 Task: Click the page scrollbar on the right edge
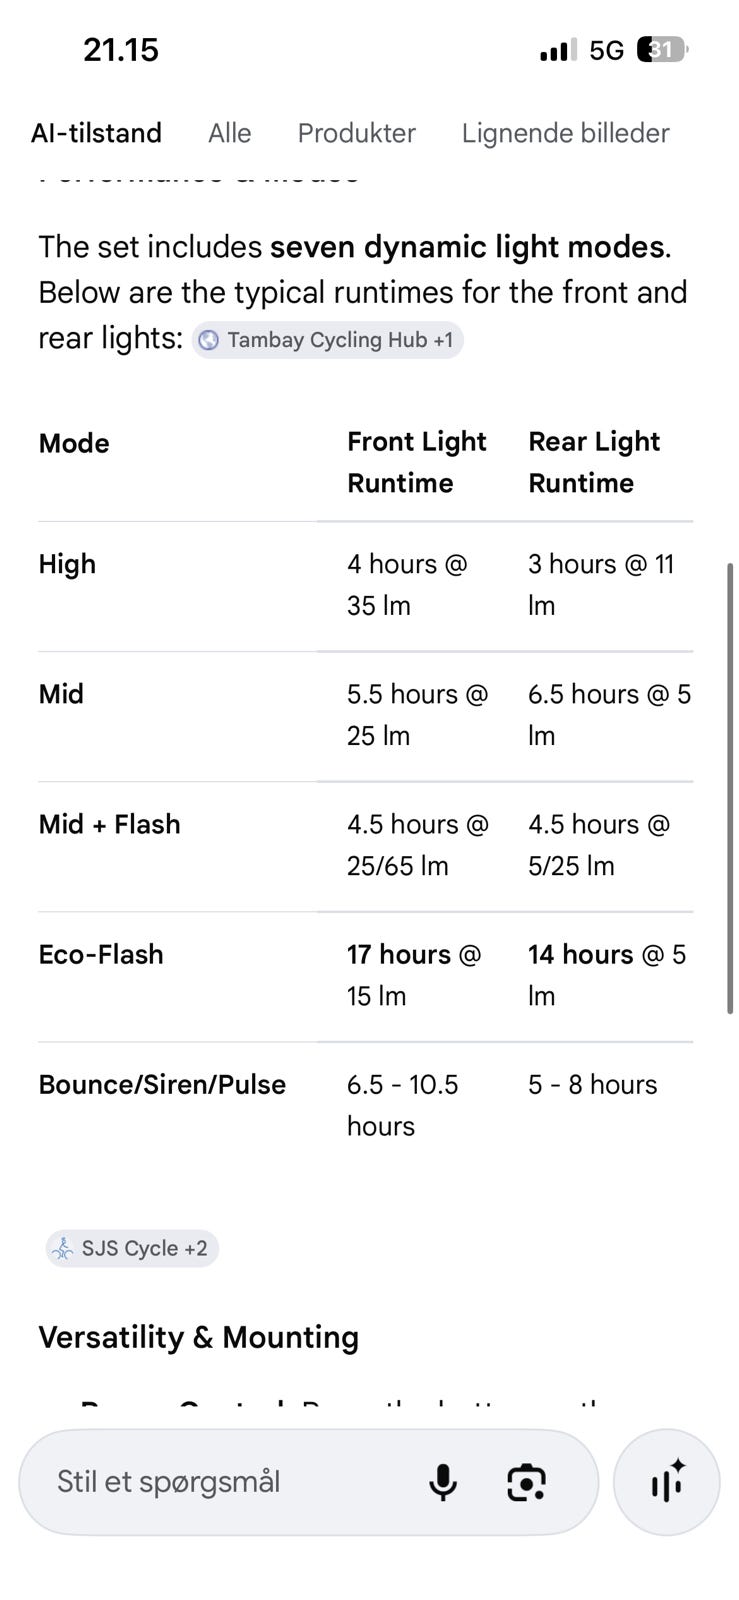pos(731,790)
